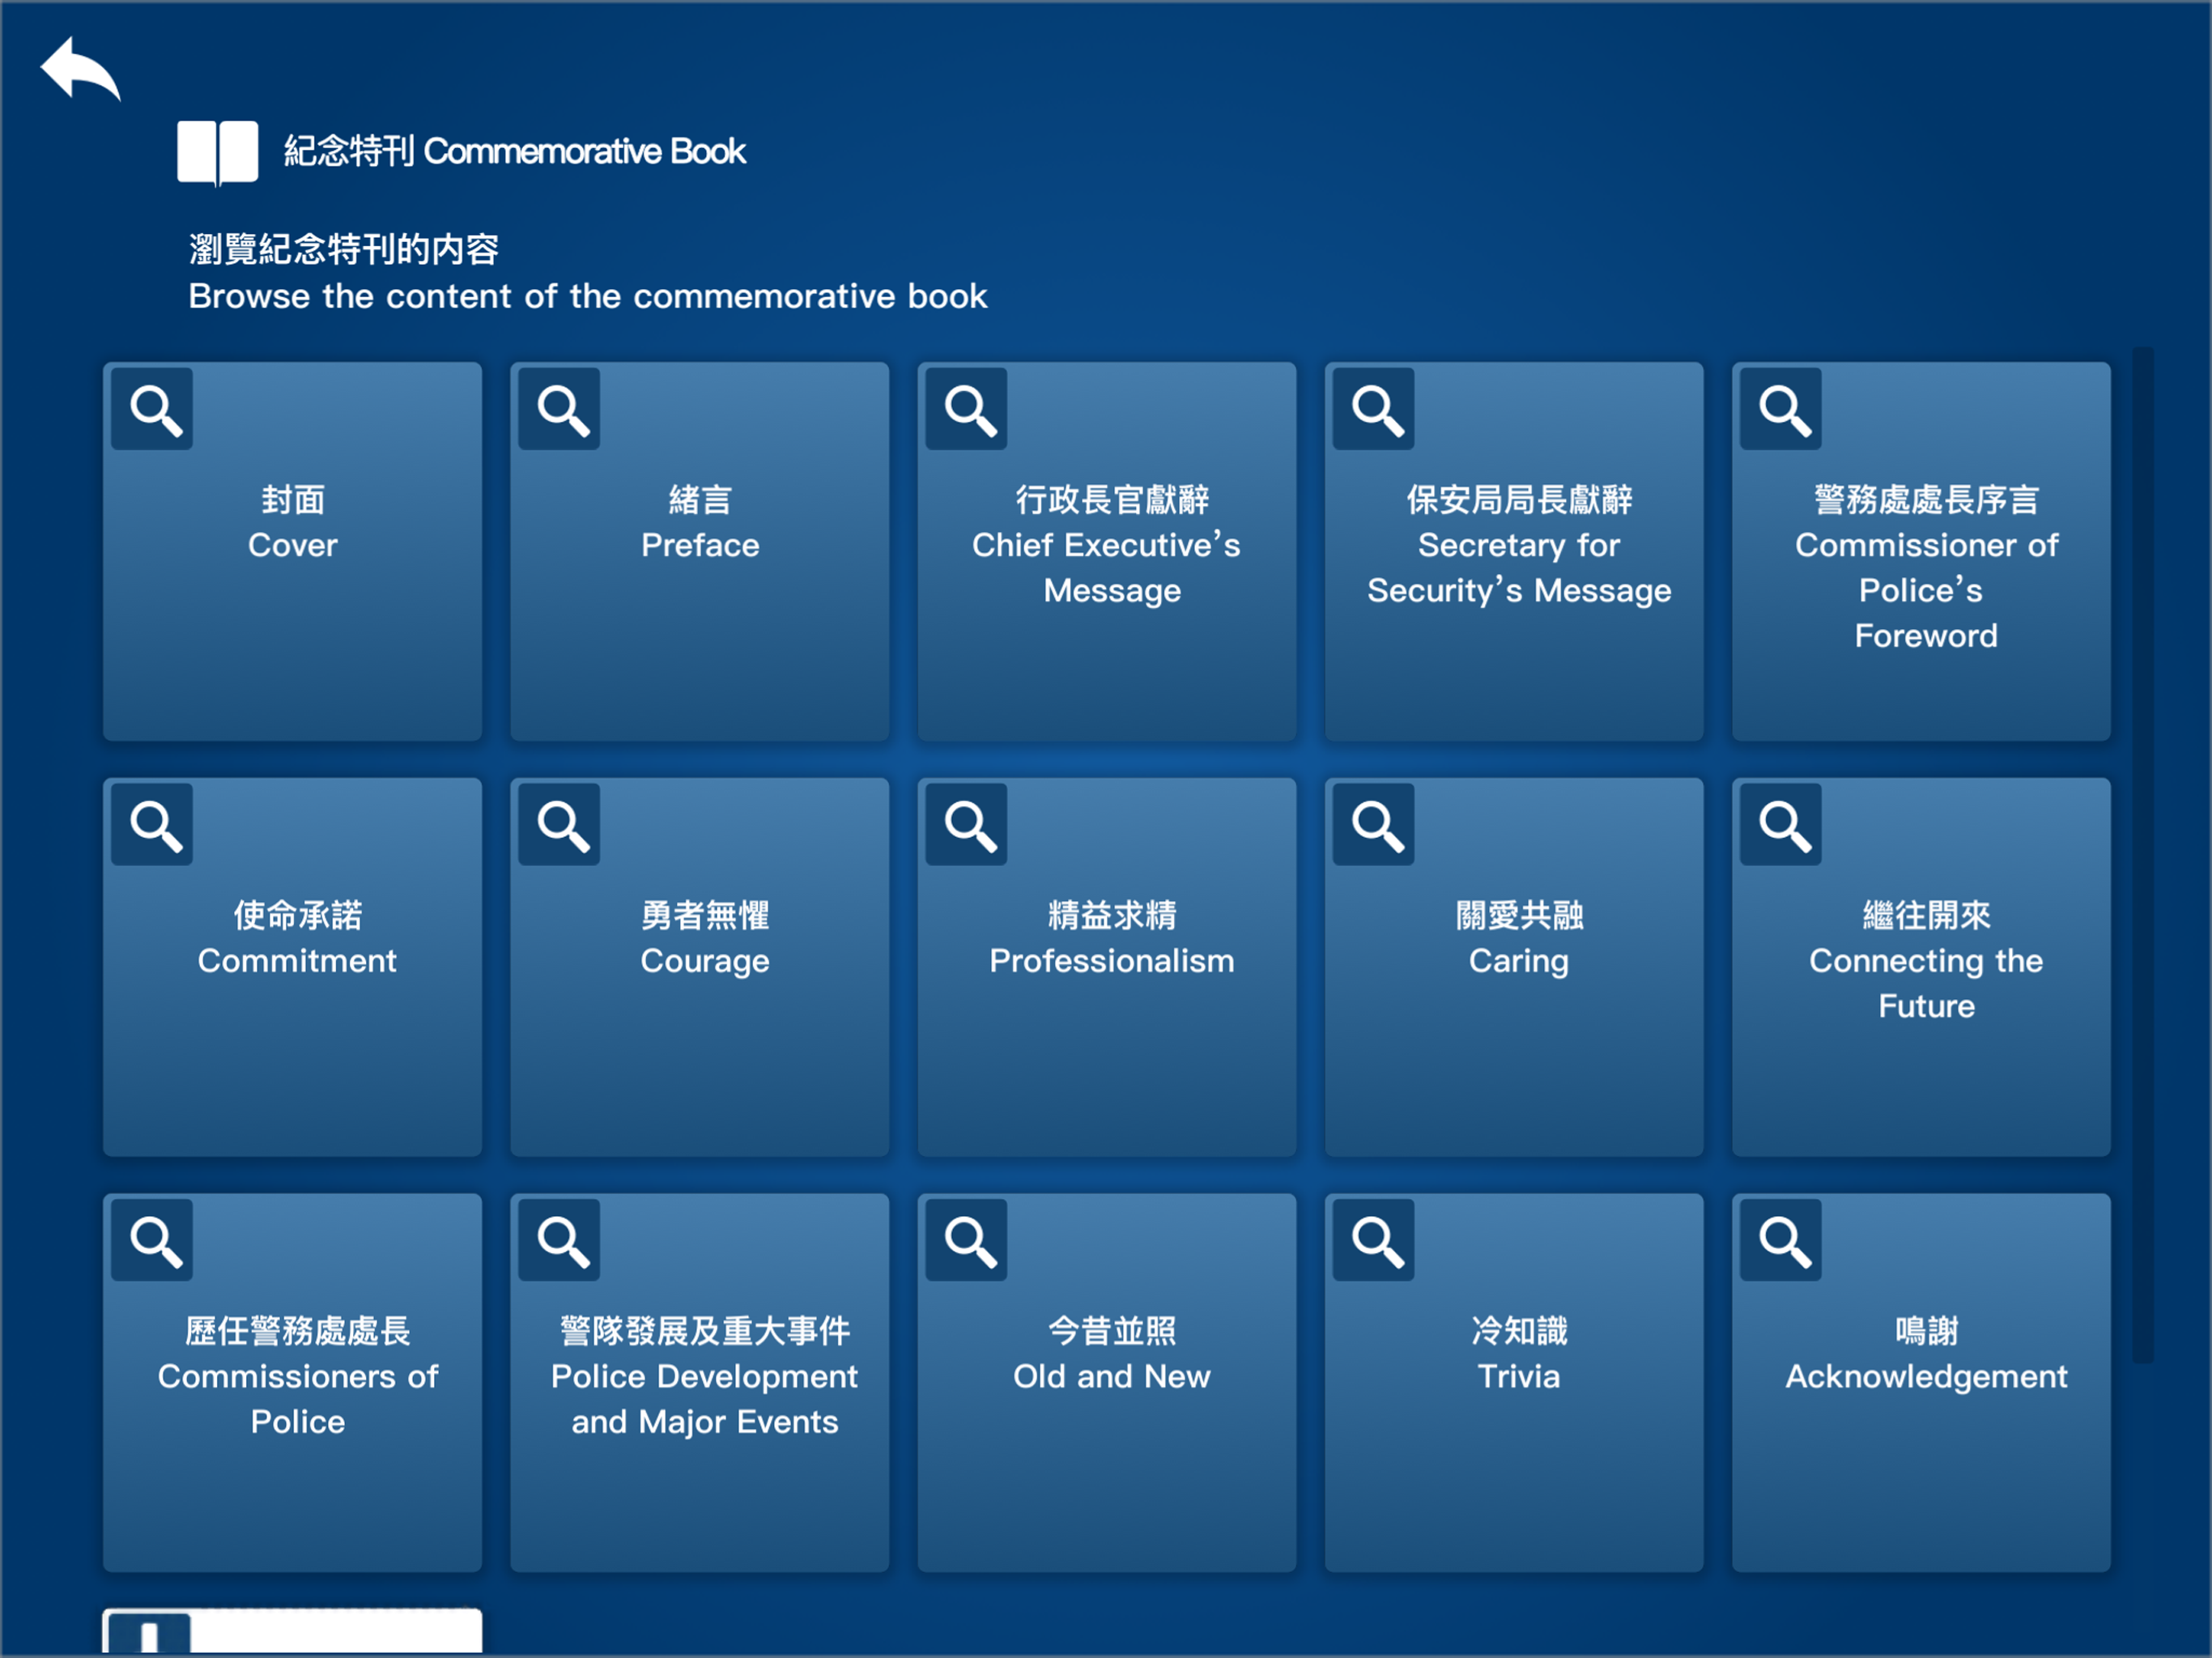
Task: Open the Commitment chapter tile
Action: pyautogui.click(x=292, y=967)
